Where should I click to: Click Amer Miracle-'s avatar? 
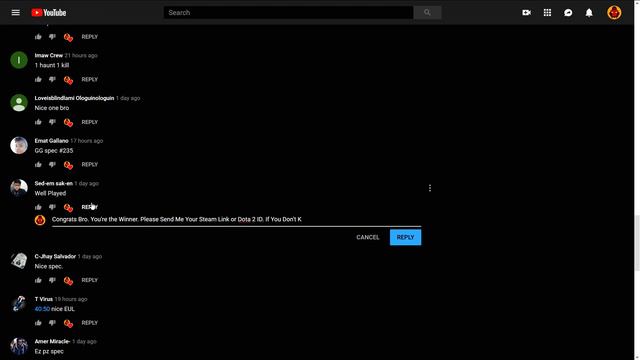pos(19,346)
